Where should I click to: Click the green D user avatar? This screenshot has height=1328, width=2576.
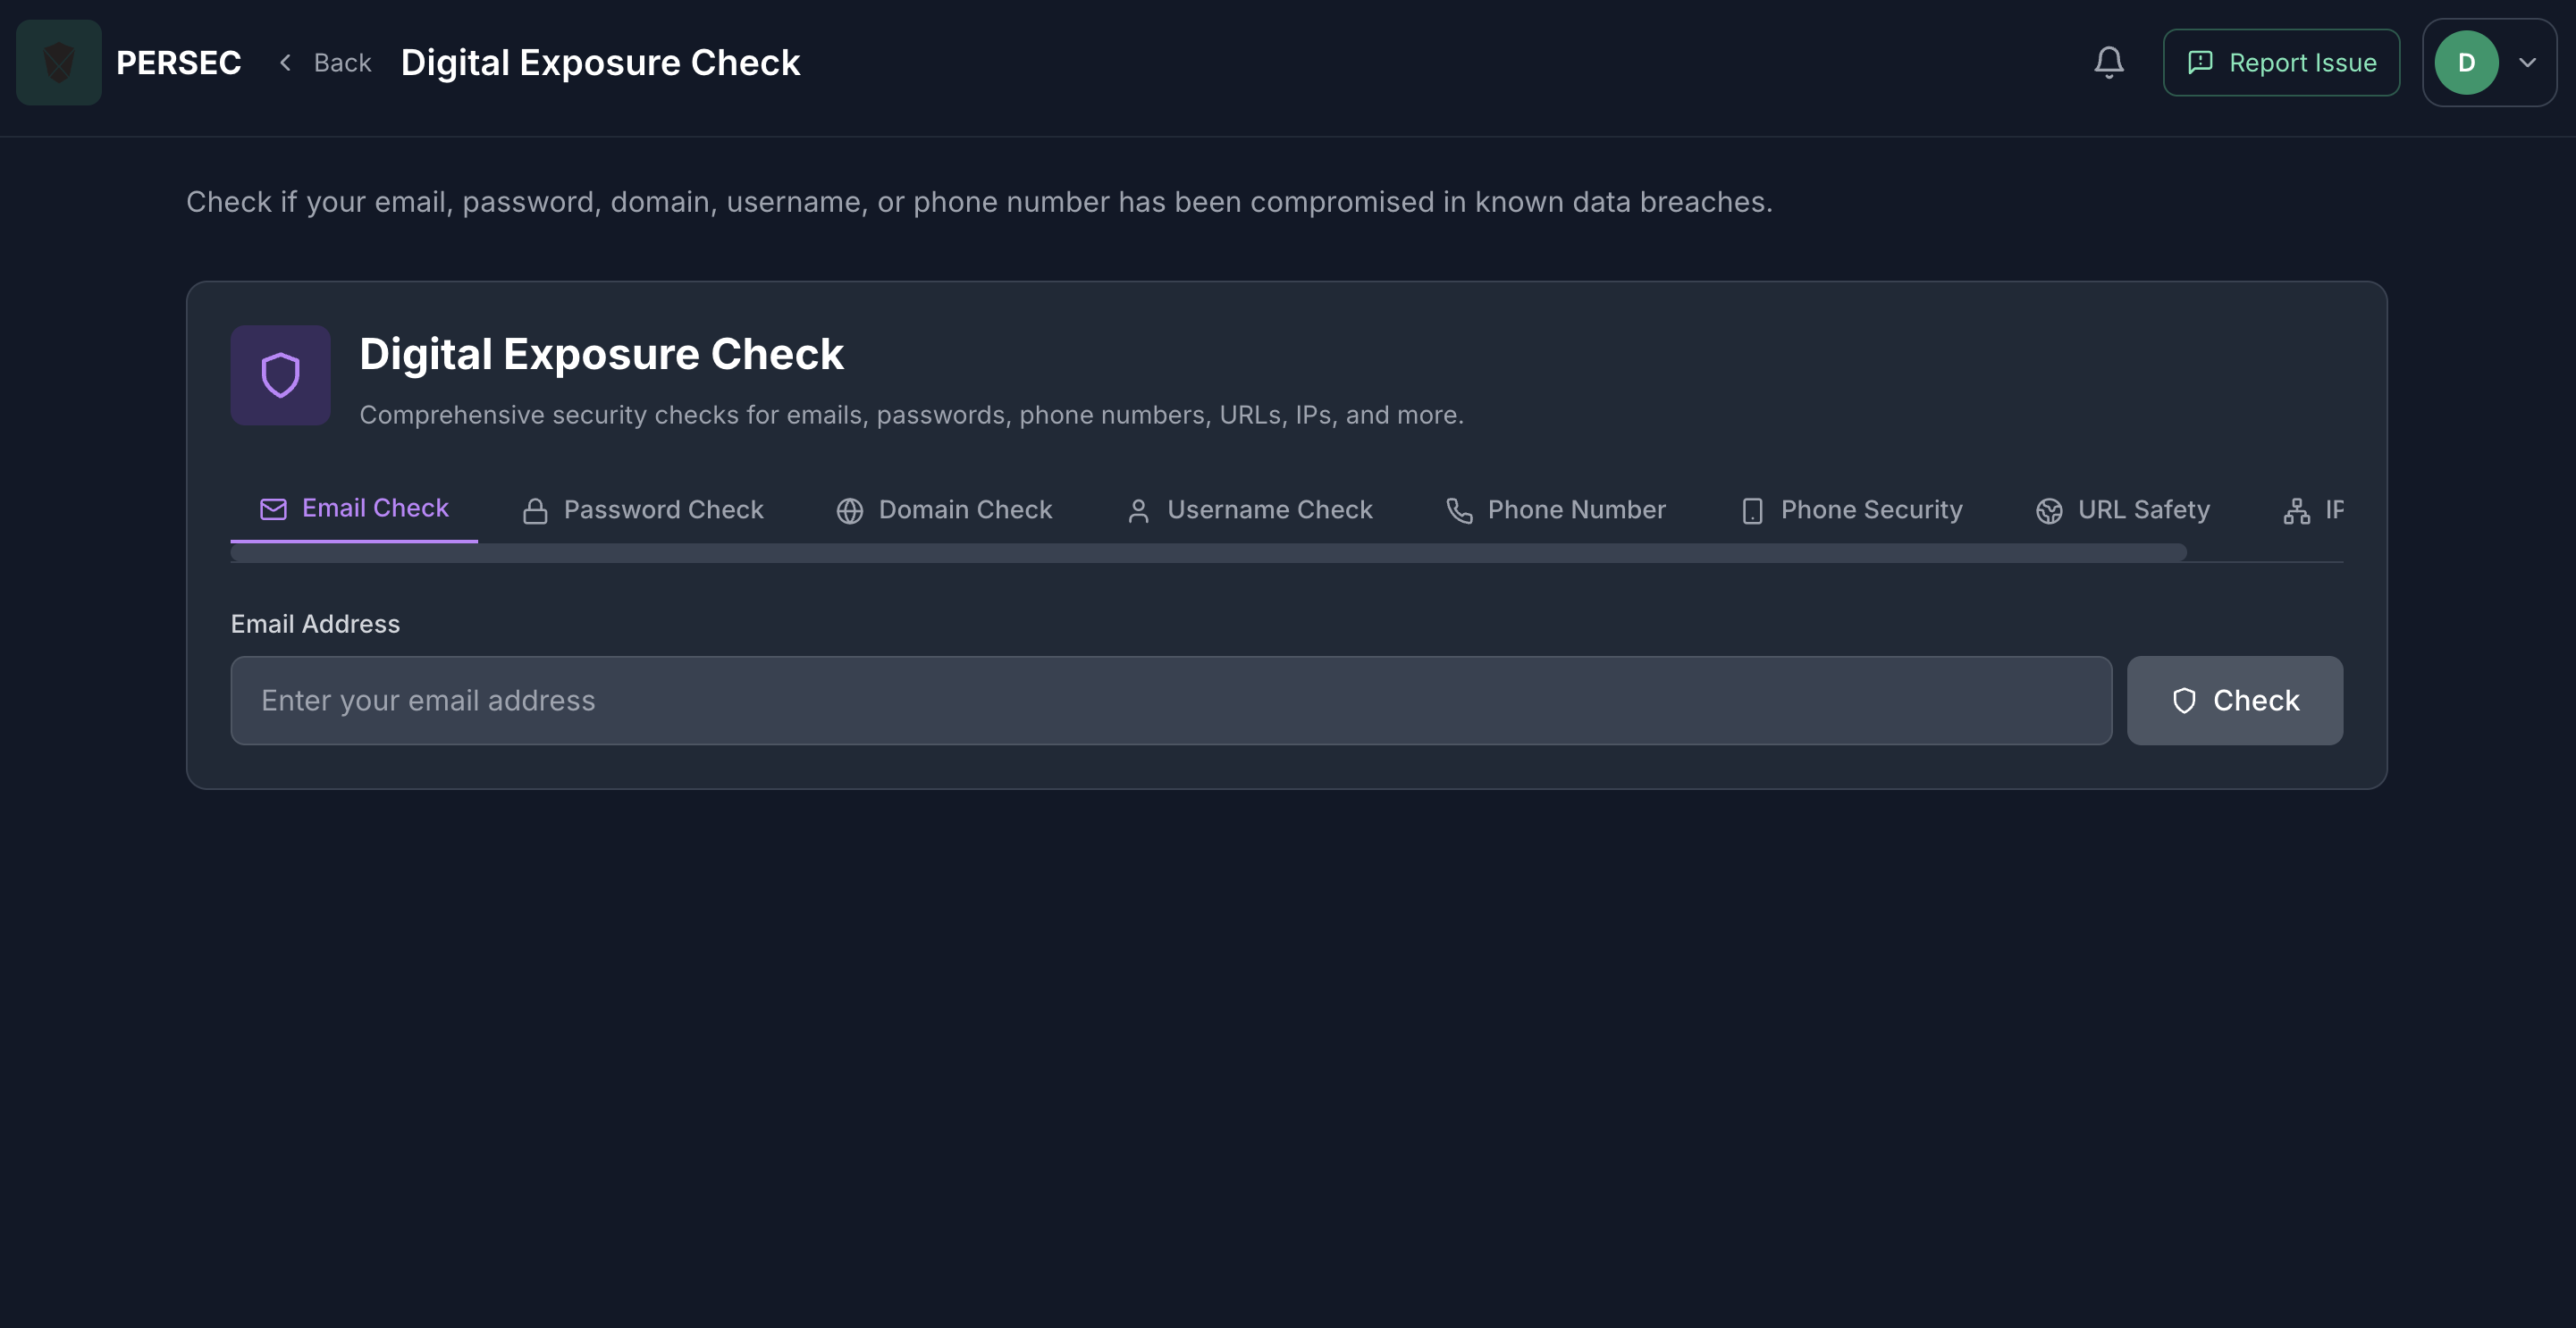pos(2466,63)
